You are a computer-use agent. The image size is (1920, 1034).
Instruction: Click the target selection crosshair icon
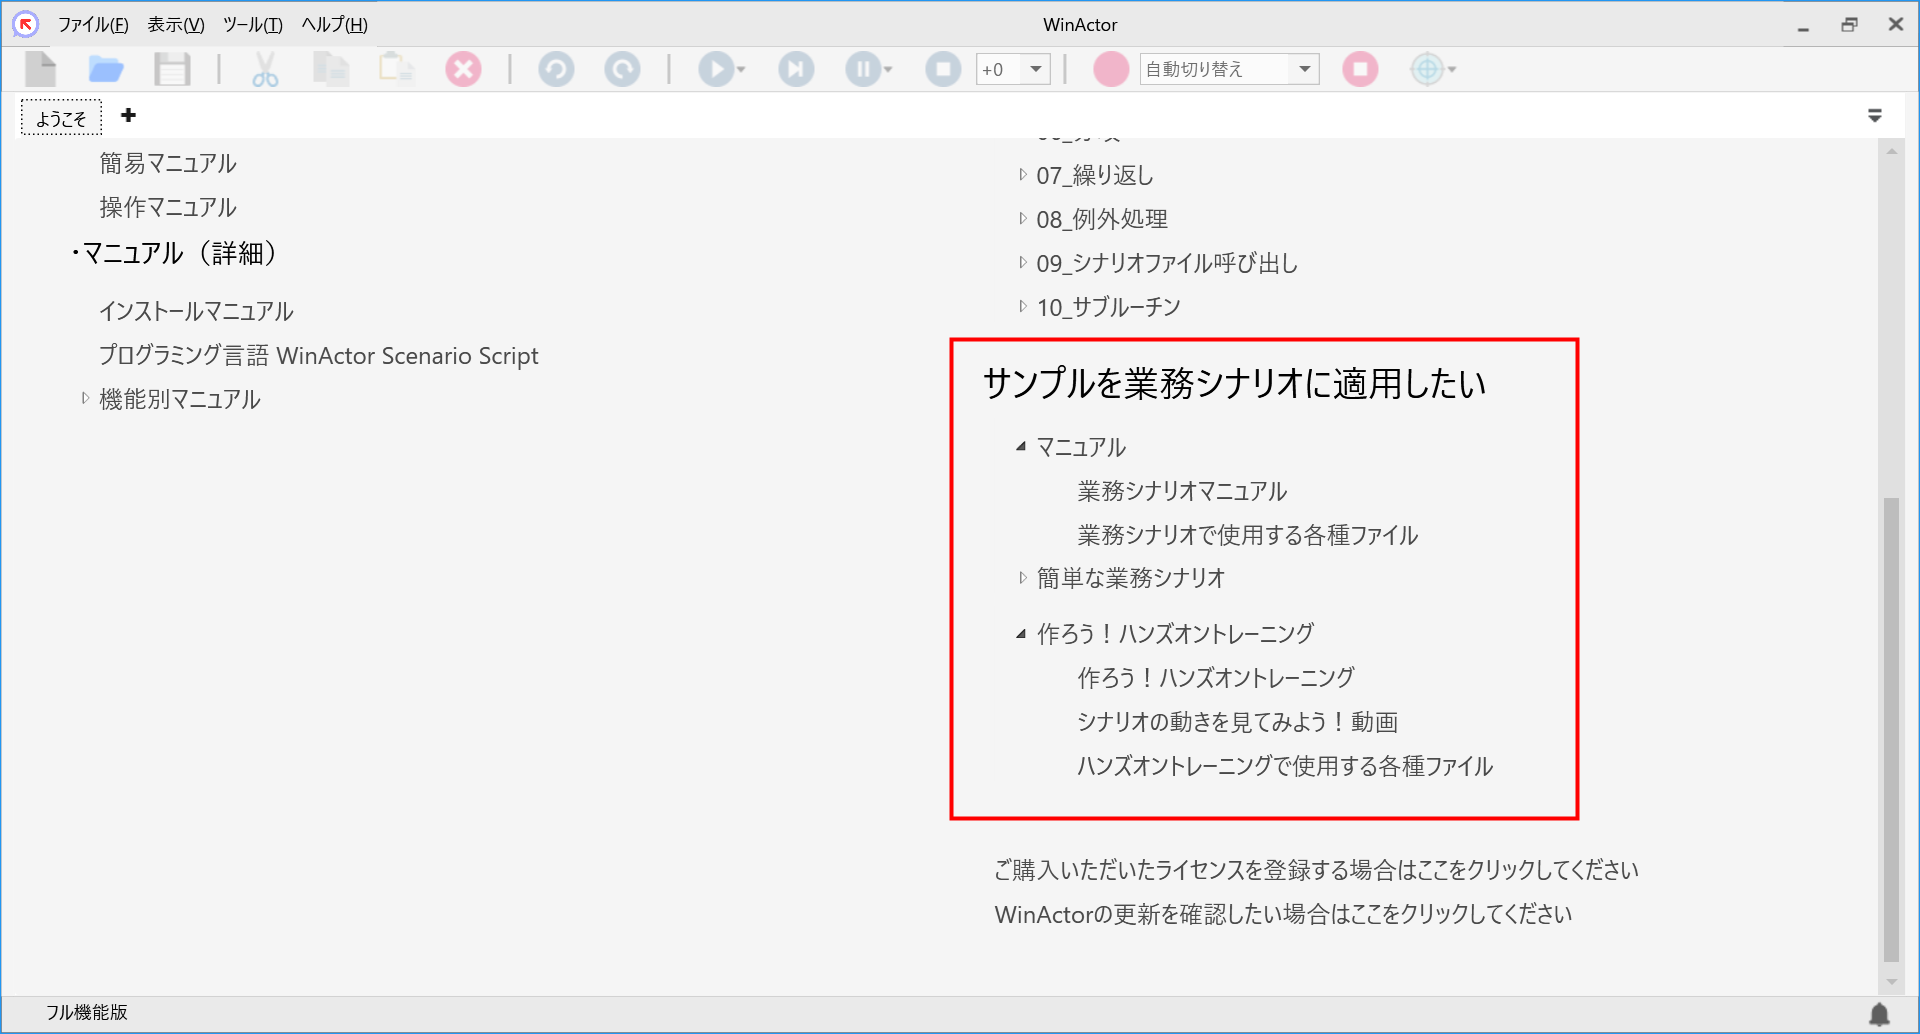pyautogui.click(x=1427, y=69)
